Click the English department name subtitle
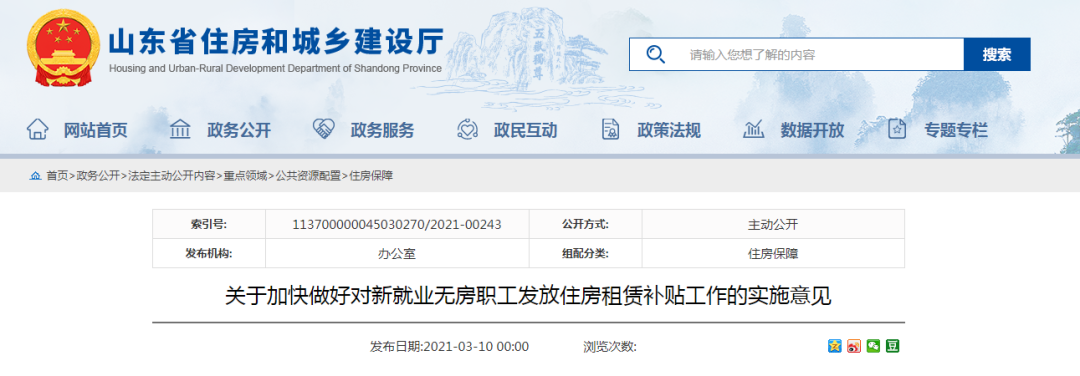The width and height of the screenshot is (1080, 376). [x=276, y=68]
